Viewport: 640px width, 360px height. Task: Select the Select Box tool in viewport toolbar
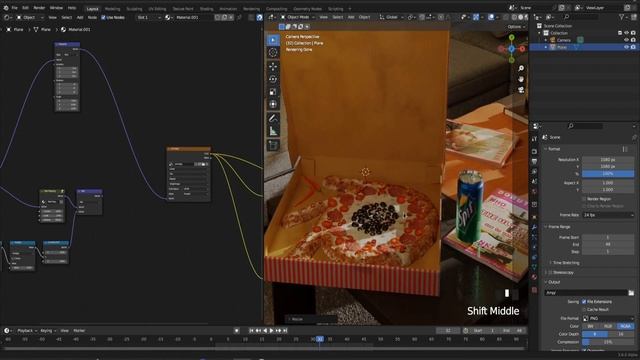coord(273,40)
